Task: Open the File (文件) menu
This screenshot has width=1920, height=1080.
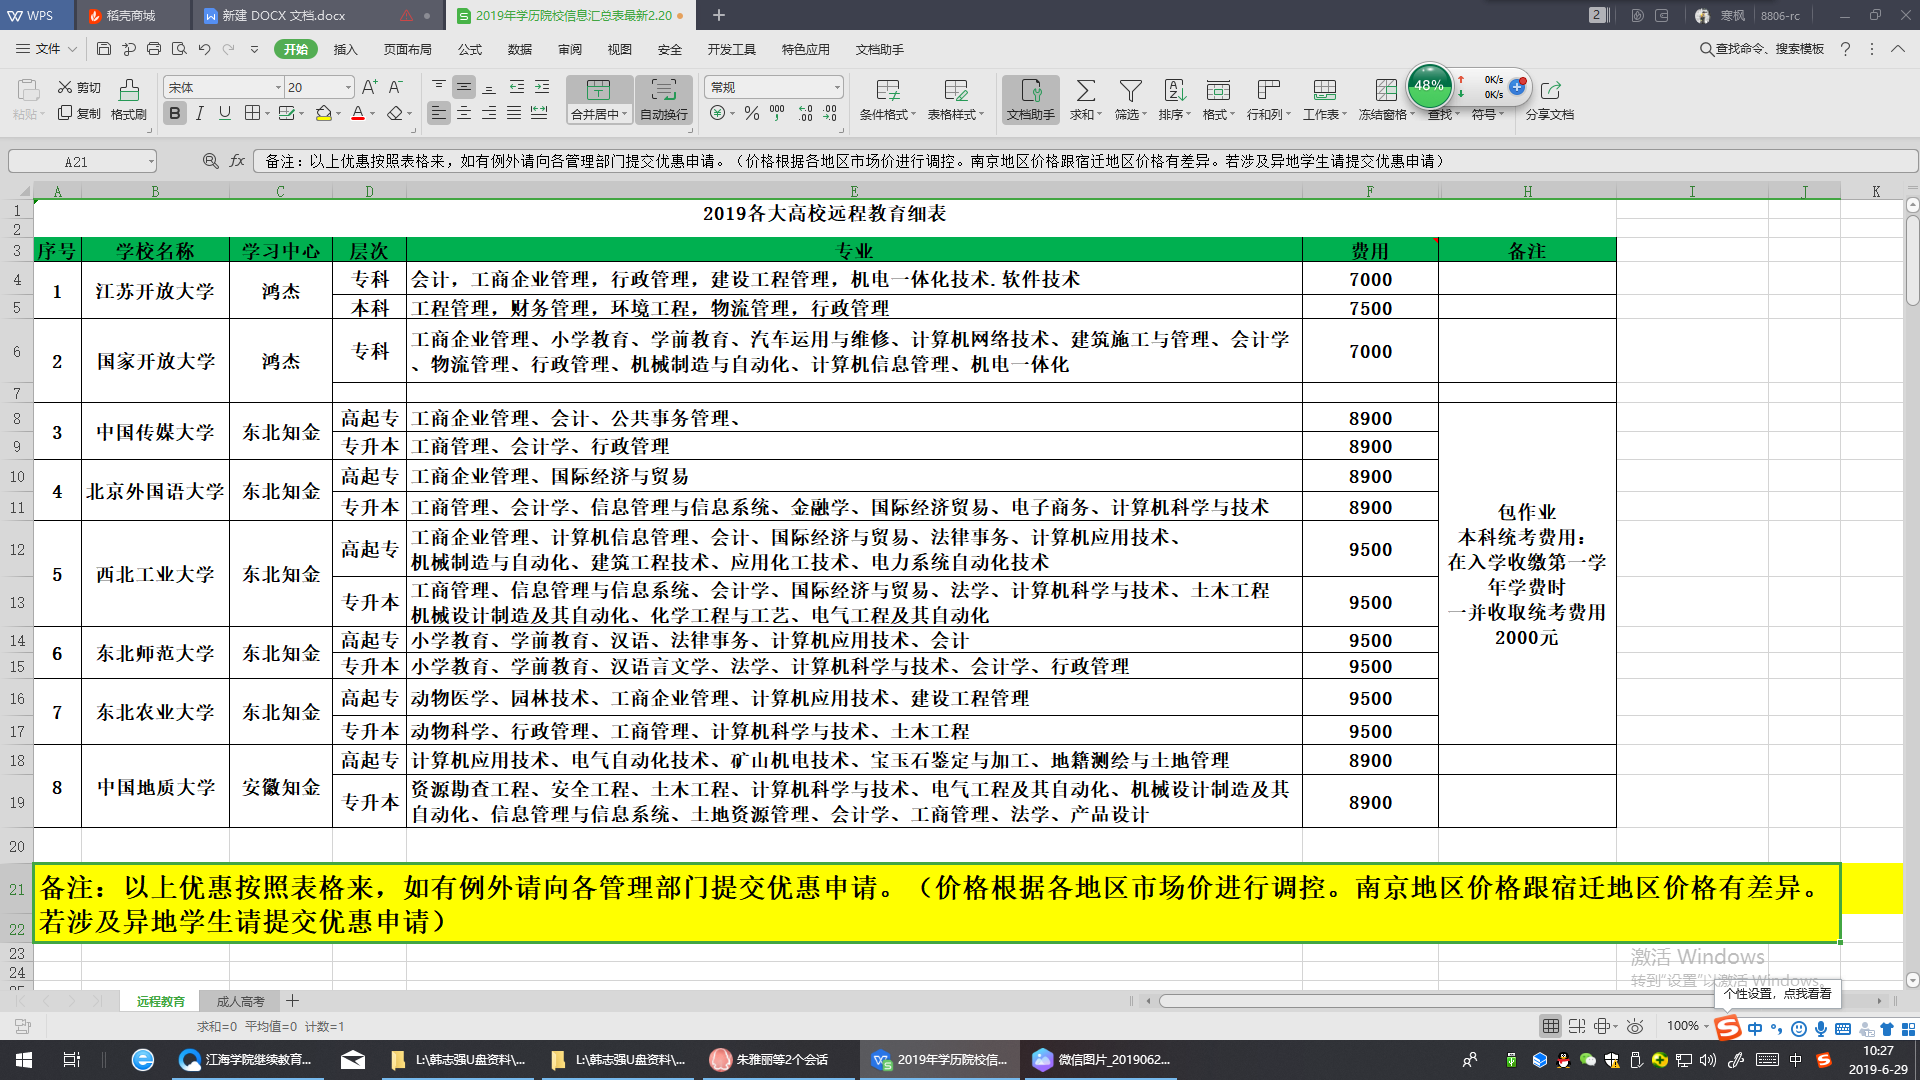Action: point(46,49)
